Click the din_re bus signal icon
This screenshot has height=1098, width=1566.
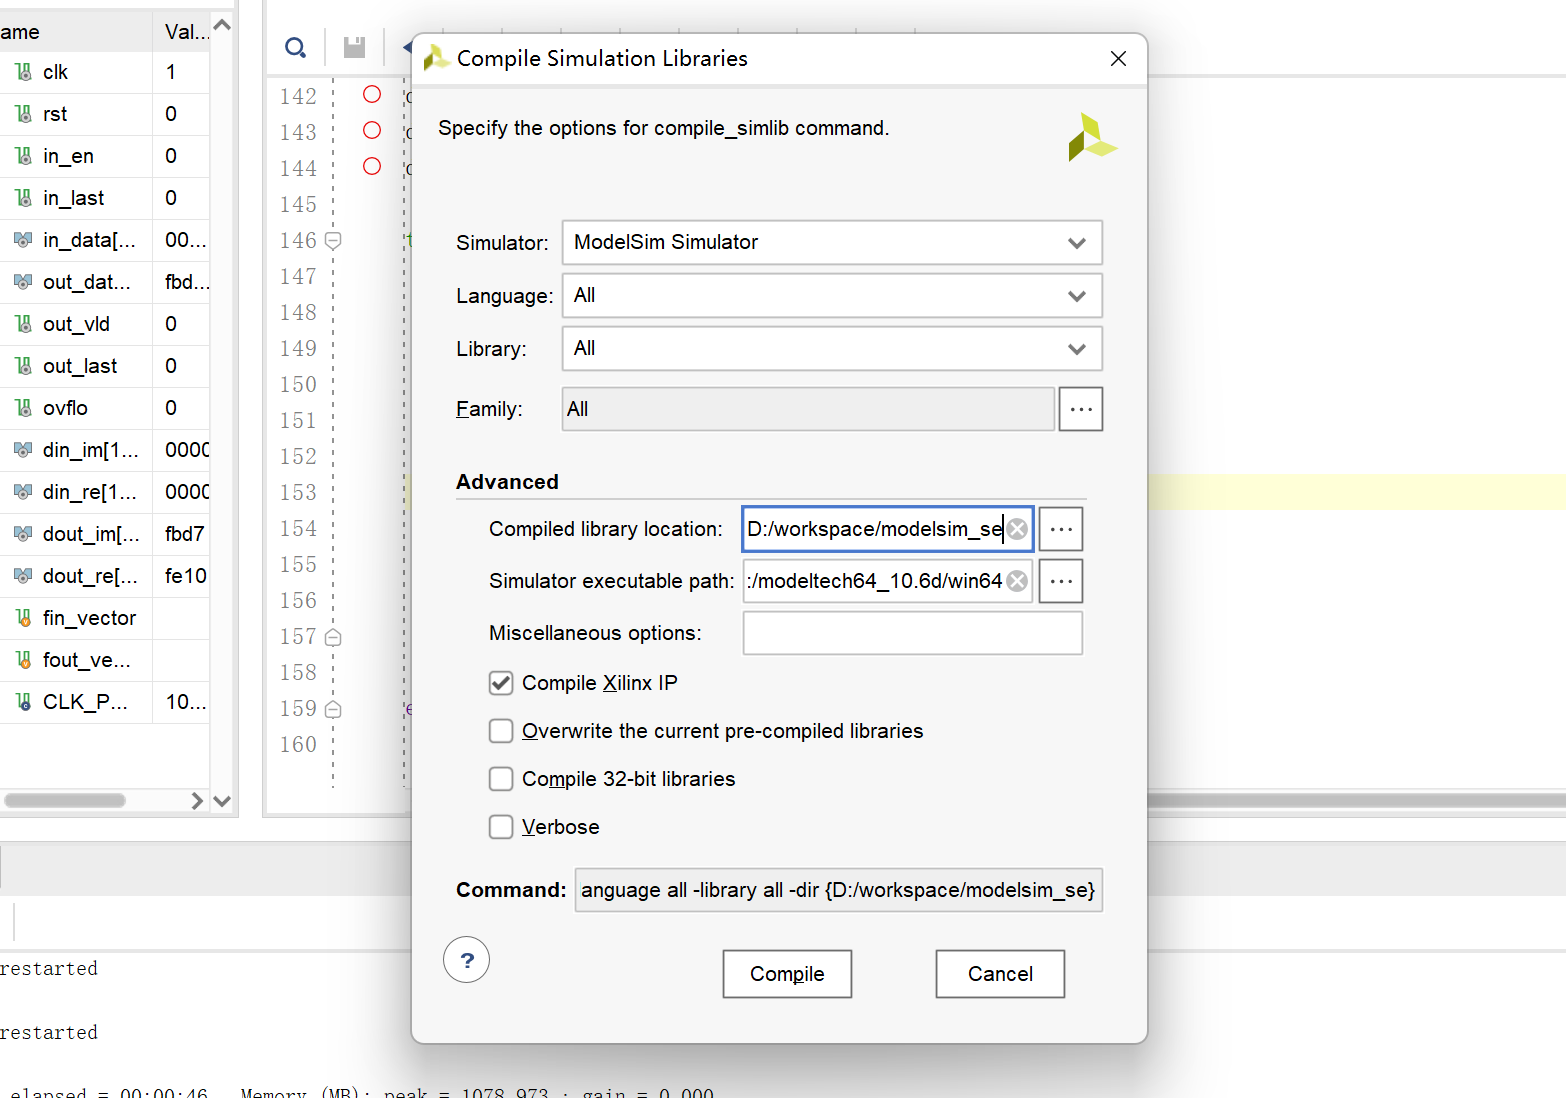pyautogui.click(x=23, y=492)
